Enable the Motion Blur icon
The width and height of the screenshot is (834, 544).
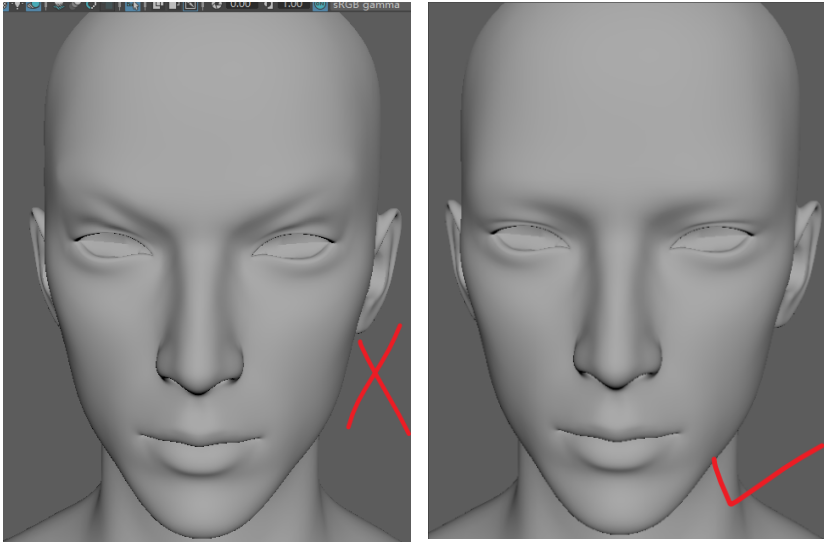[75, 5]
